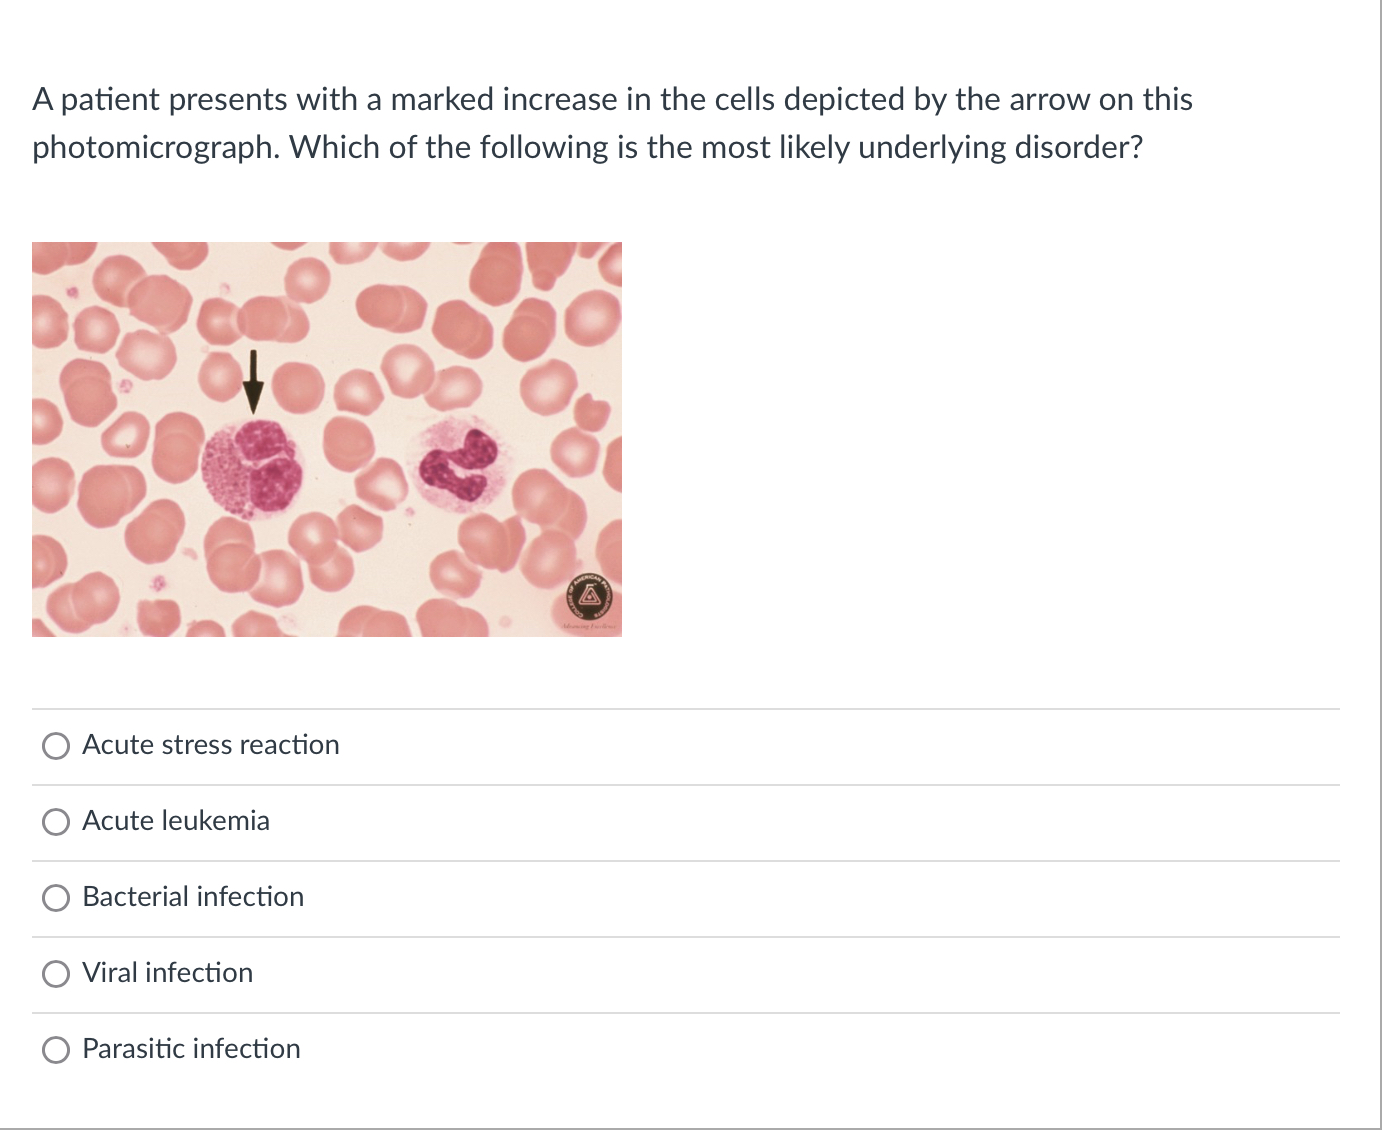Select the Parasitic infection radio circle
1391x1131 pixels.
pyautogui.click(x=56, y=1050)
